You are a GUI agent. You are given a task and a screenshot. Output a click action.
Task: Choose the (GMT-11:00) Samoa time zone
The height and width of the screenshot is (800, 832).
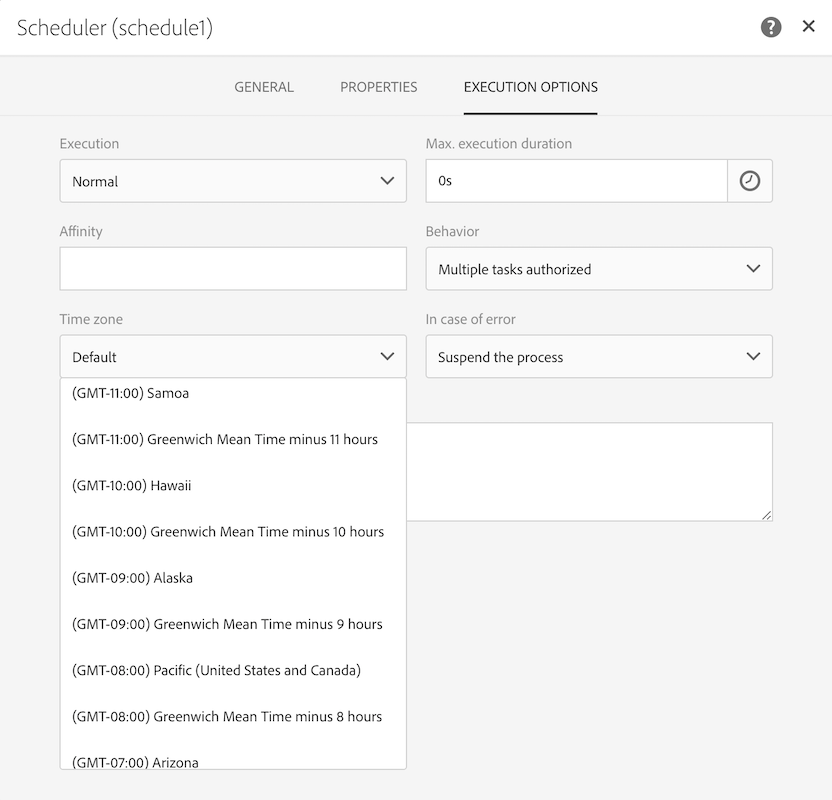click(x=131, y=393)
